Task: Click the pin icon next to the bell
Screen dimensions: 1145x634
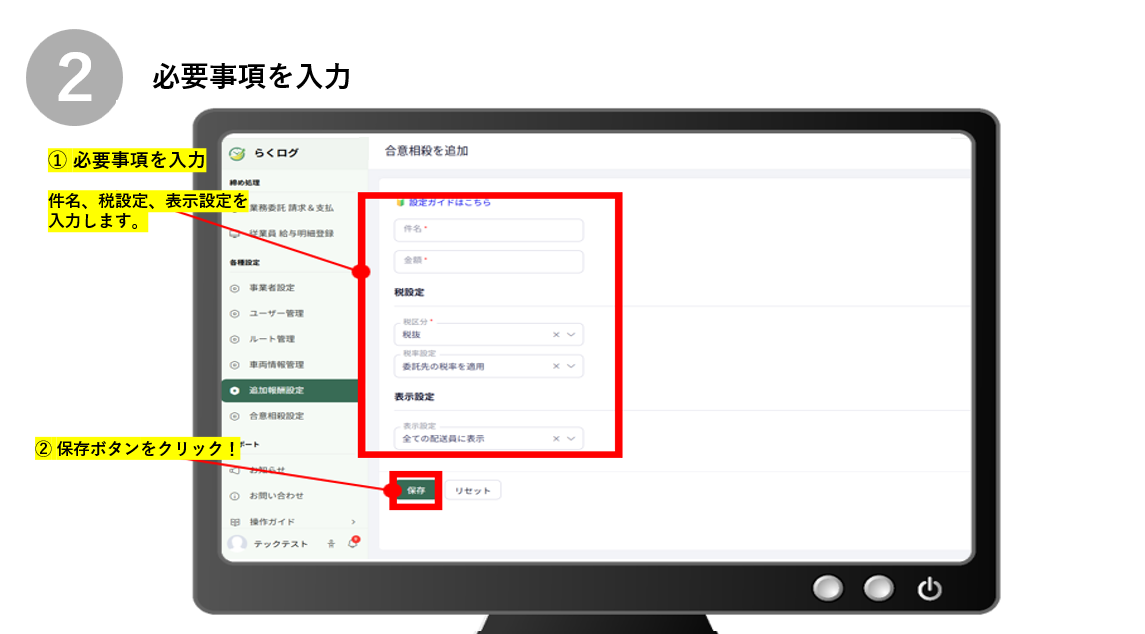Action: (x=331, y=544)
